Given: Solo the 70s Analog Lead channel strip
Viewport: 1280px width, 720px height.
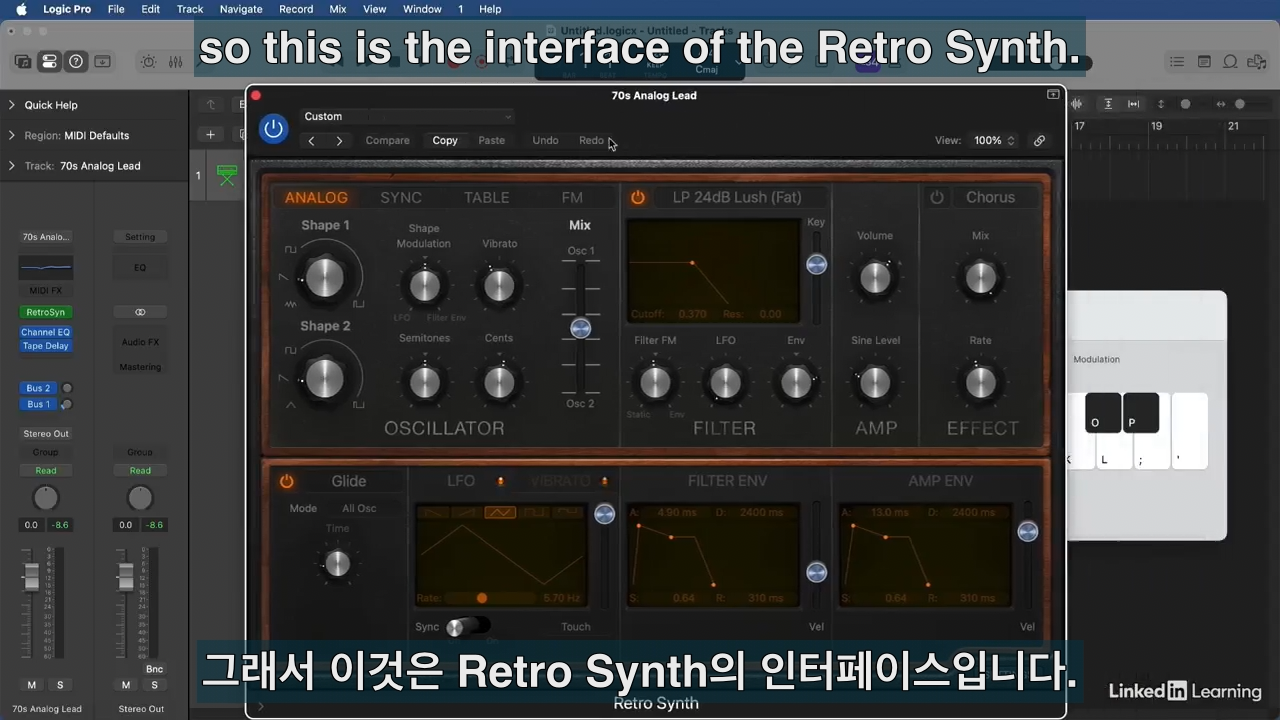Looking at the screenshot, I should pos(60,685).
